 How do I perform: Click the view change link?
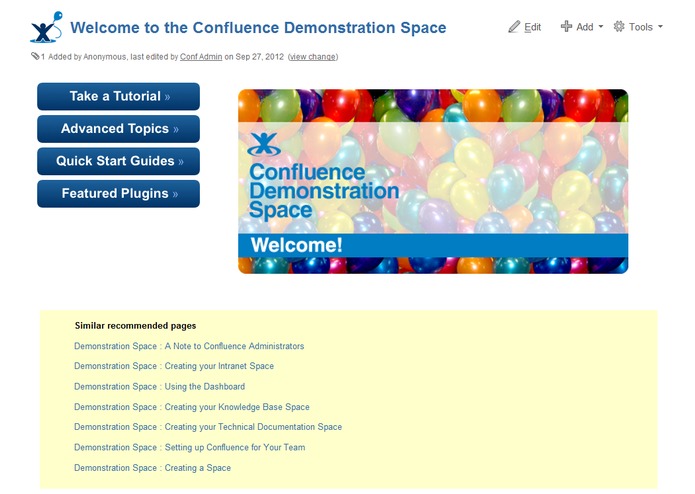pos(313,57)
